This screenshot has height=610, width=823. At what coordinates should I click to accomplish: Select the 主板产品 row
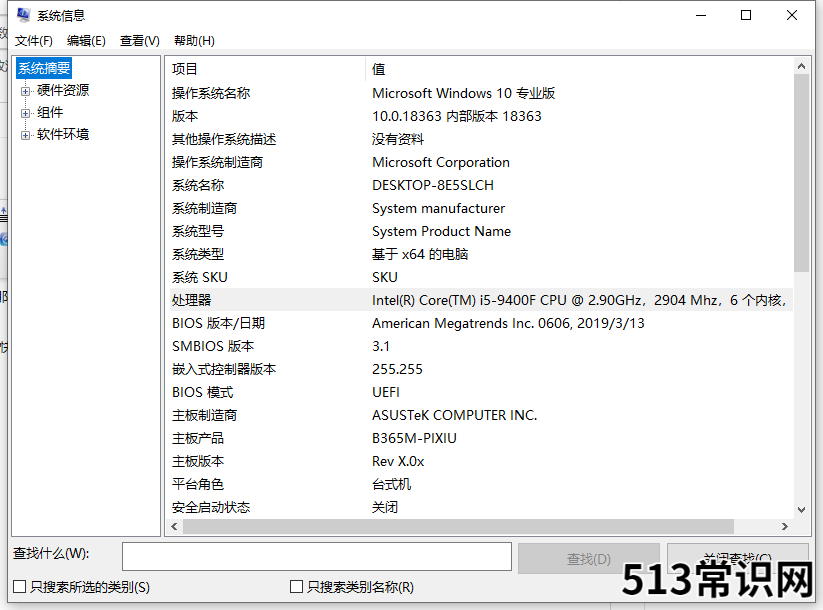pos(481,439)
